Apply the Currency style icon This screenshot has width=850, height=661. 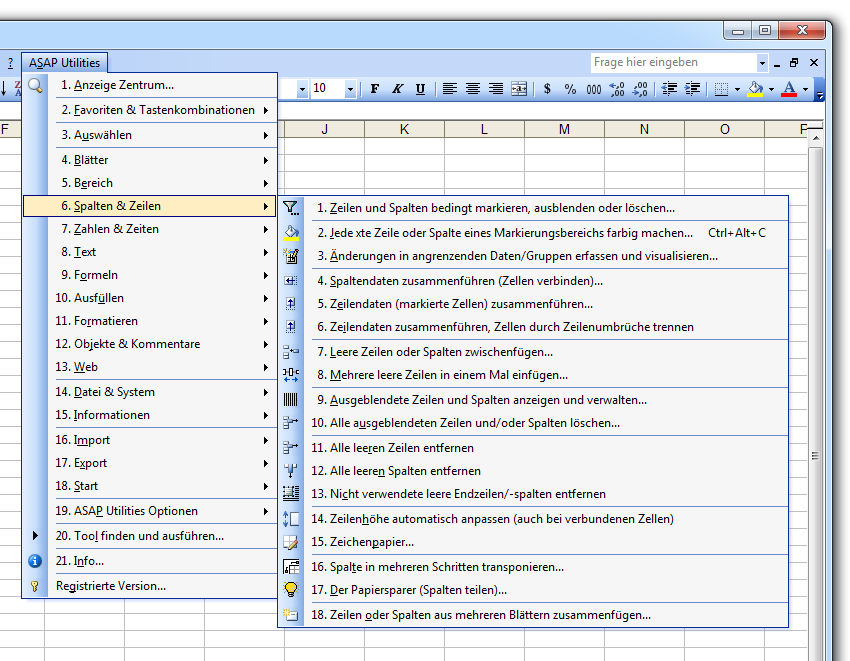546,89
